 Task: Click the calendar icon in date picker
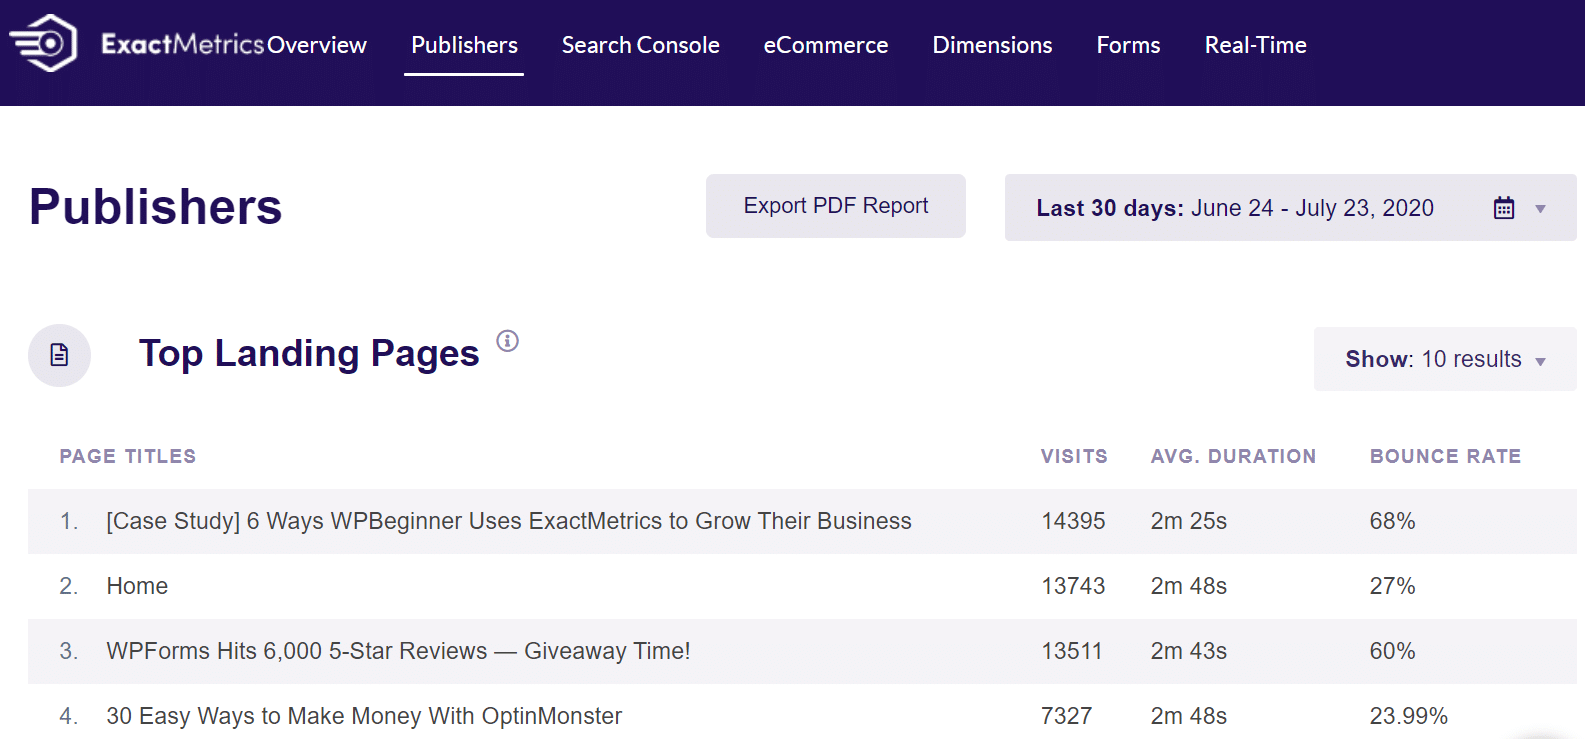1504,208
